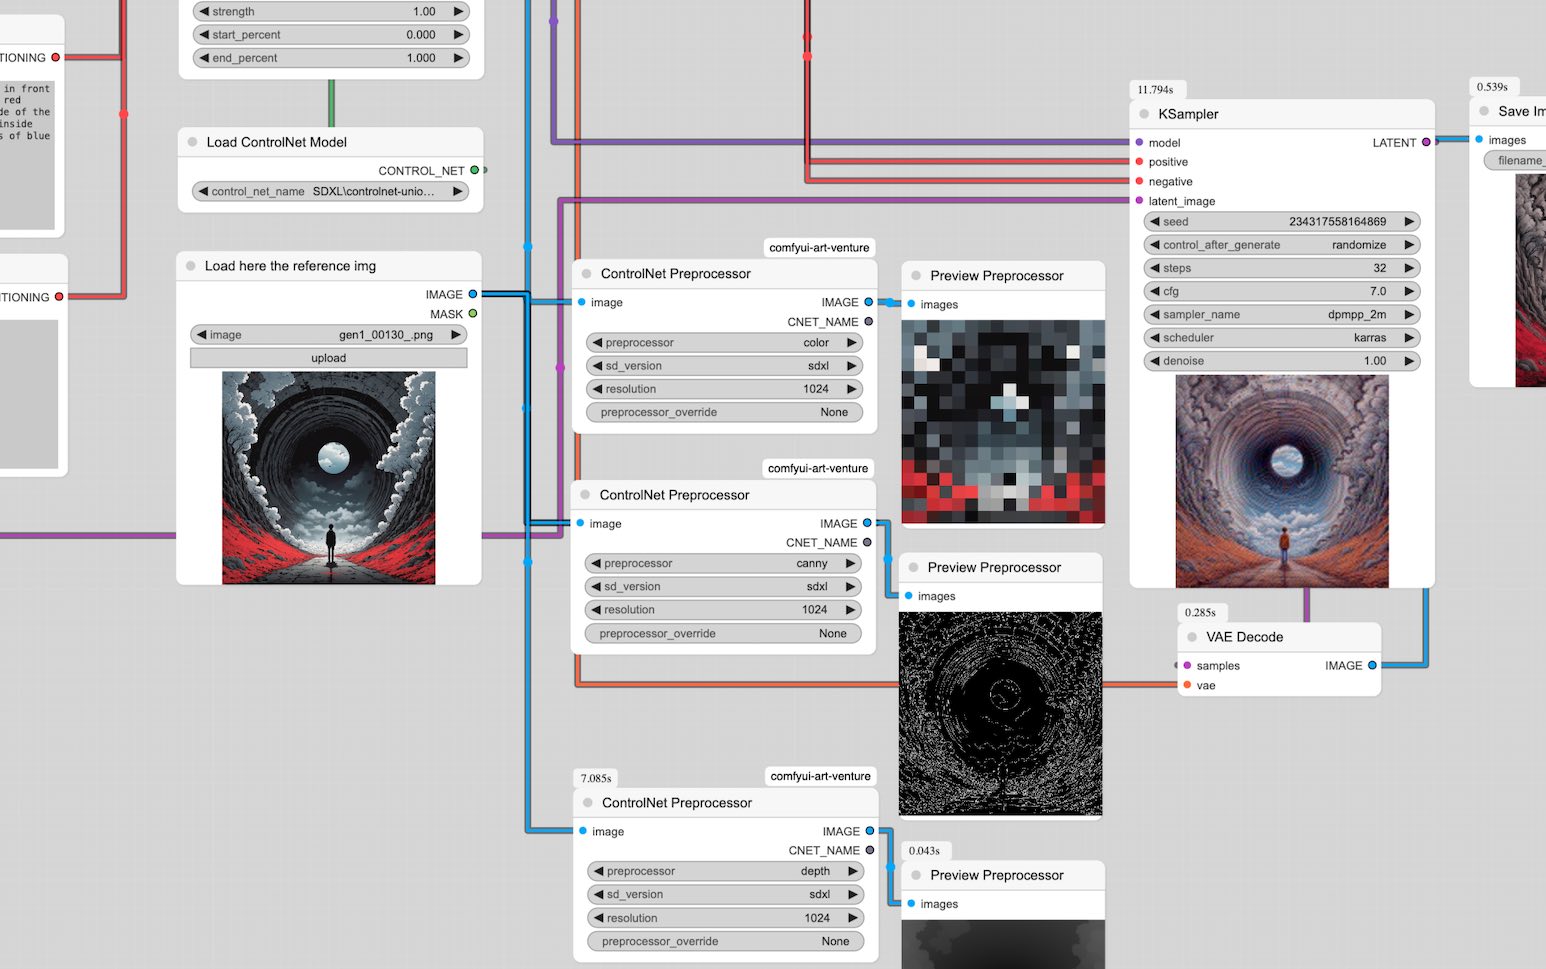1546x969 pixels.
Task: Collapse the Load ControlNet Model node dot
Action: [192, 142]
